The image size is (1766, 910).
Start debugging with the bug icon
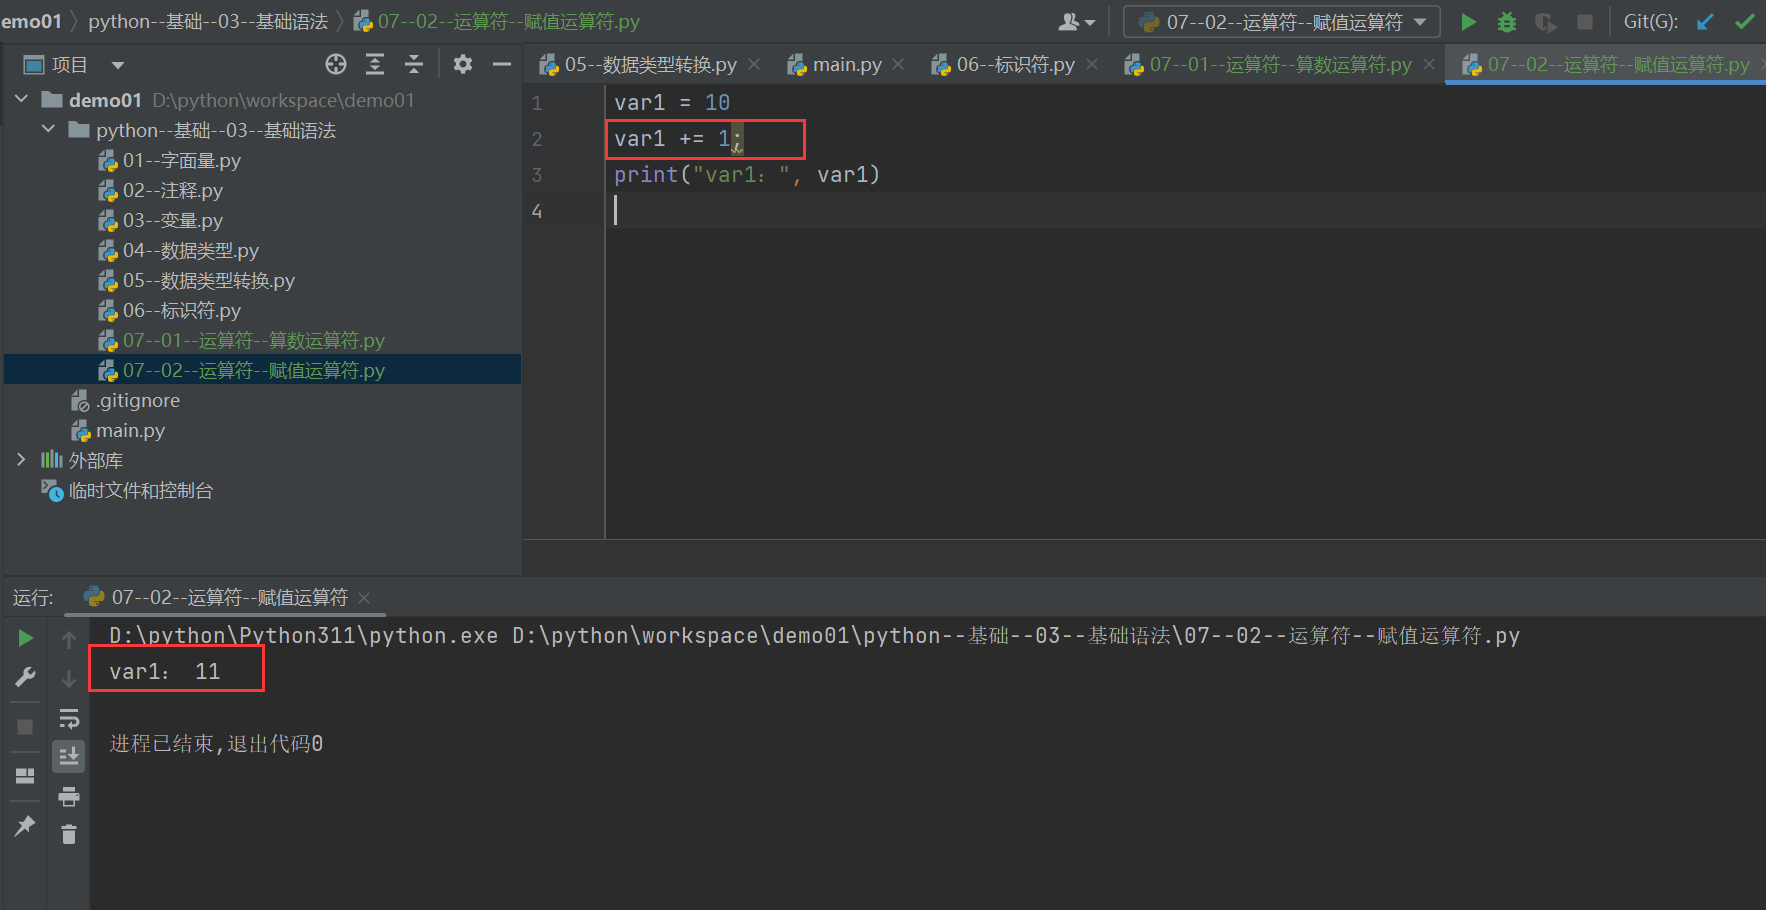(1507, 22)
